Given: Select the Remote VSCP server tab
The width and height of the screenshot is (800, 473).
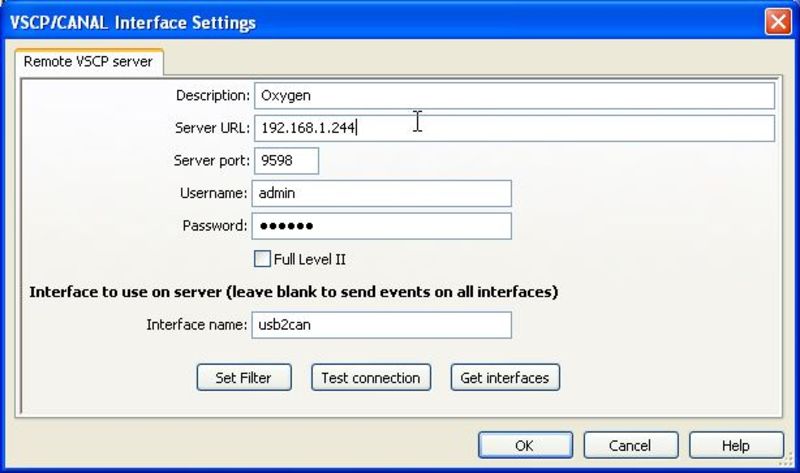Looking at the screenshot, I should (x=88, y=62).
